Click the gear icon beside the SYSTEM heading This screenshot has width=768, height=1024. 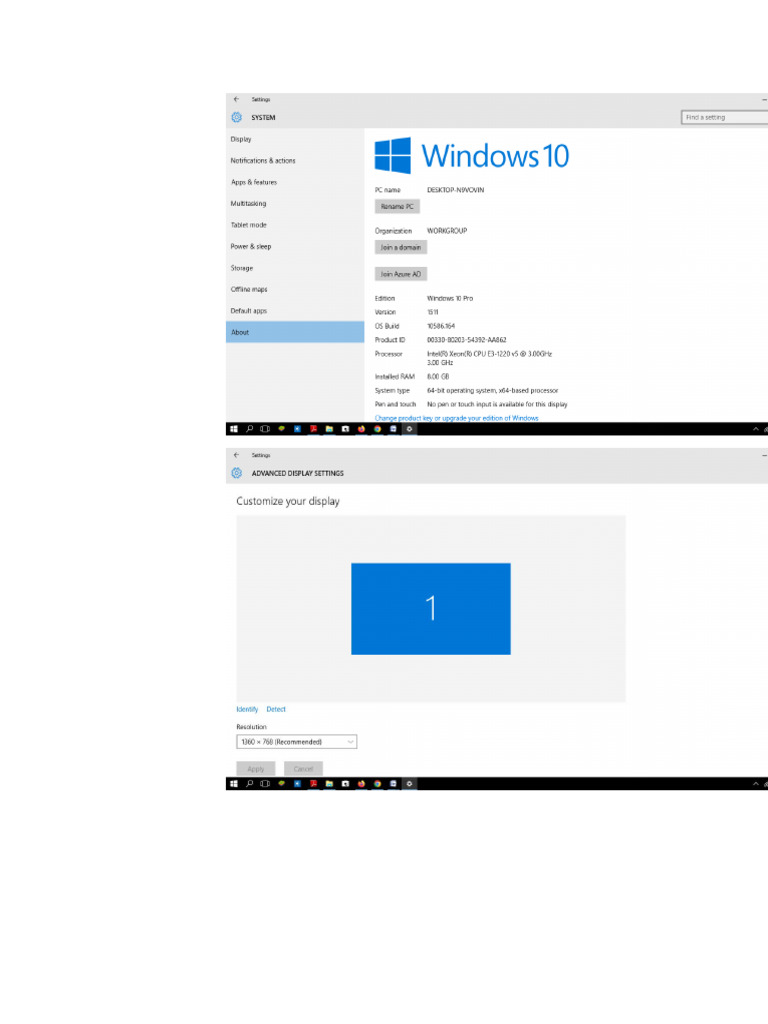click(x=236, y=118)
